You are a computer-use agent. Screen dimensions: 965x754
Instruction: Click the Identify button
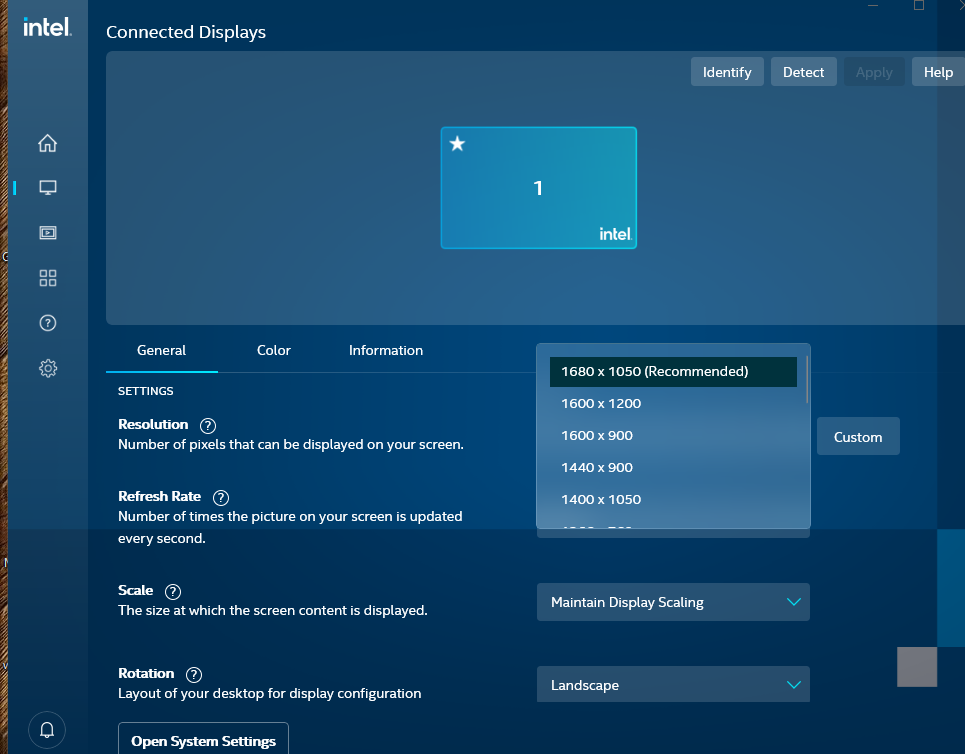click(727, 72)
